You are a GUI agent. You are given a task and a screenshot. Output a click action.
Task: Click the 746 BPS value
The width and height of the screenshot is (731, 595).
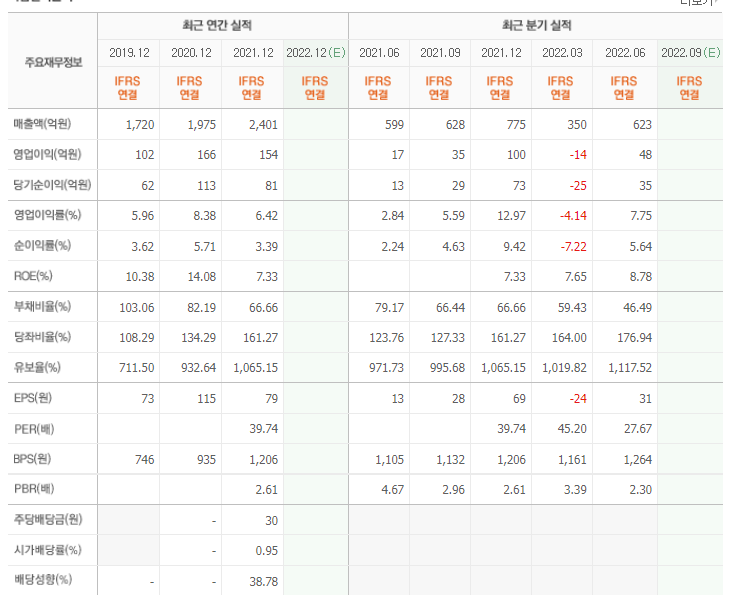coord(145,460)
